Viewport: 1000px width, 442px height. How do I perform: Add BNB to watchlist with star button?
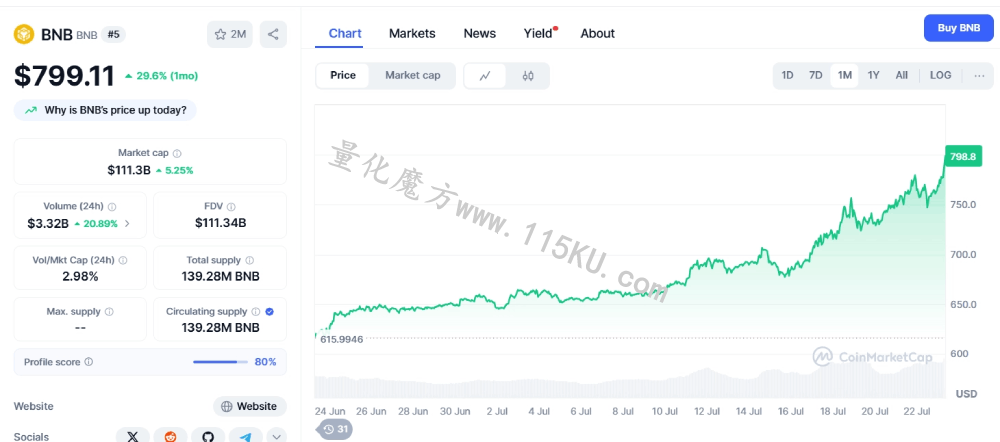(230, 34)
